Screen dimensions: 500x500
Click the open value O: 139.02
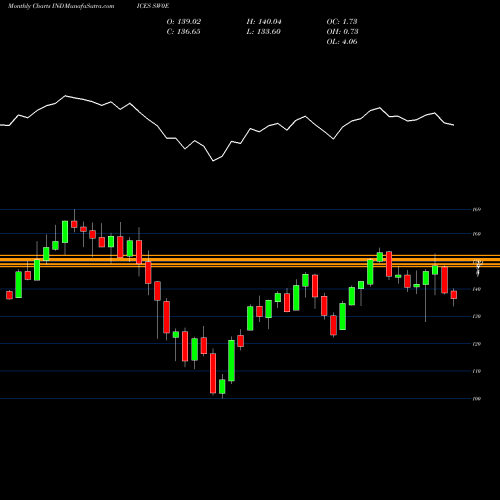tap(184, 22)
